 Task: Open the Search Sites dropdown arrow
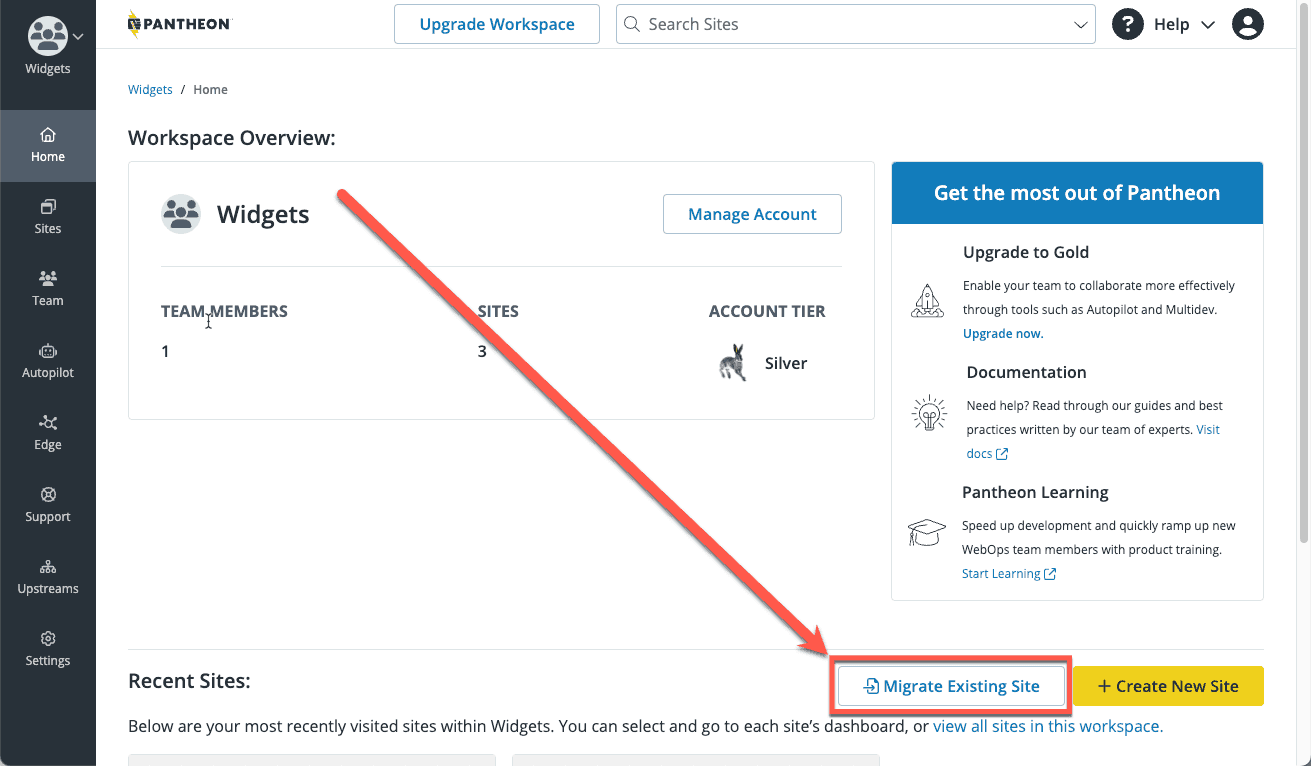(1080, 23)
